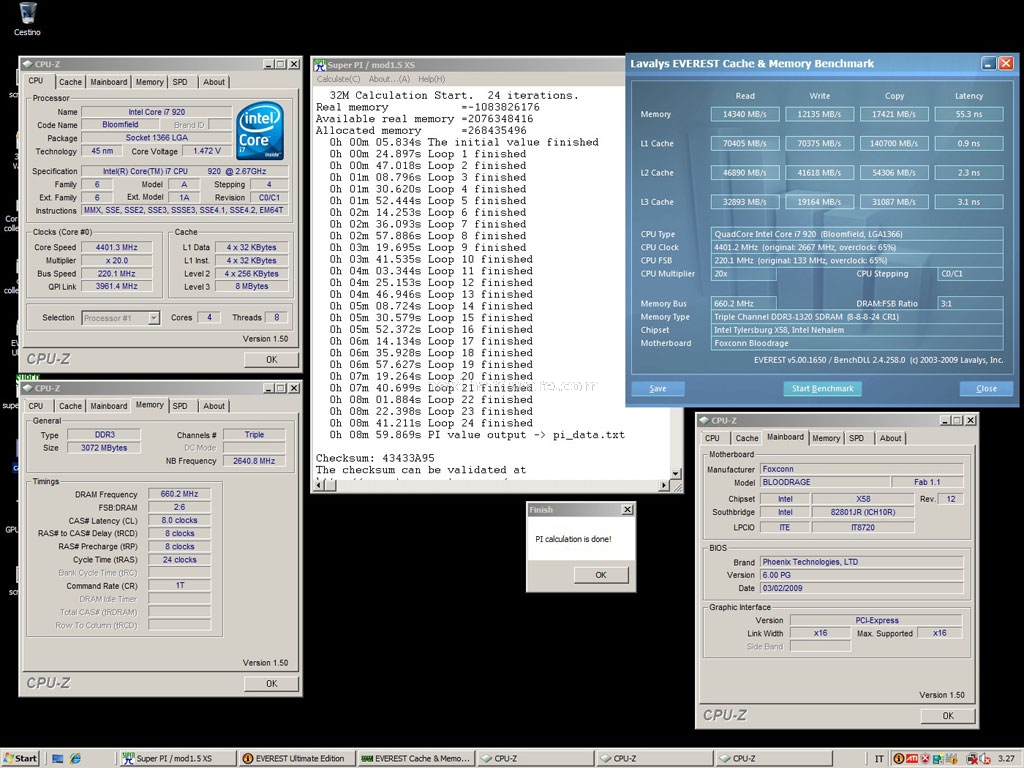Click the NB Frequency value 2640.8 MHz
1024x768 pixels.
(x=254, y=461)
